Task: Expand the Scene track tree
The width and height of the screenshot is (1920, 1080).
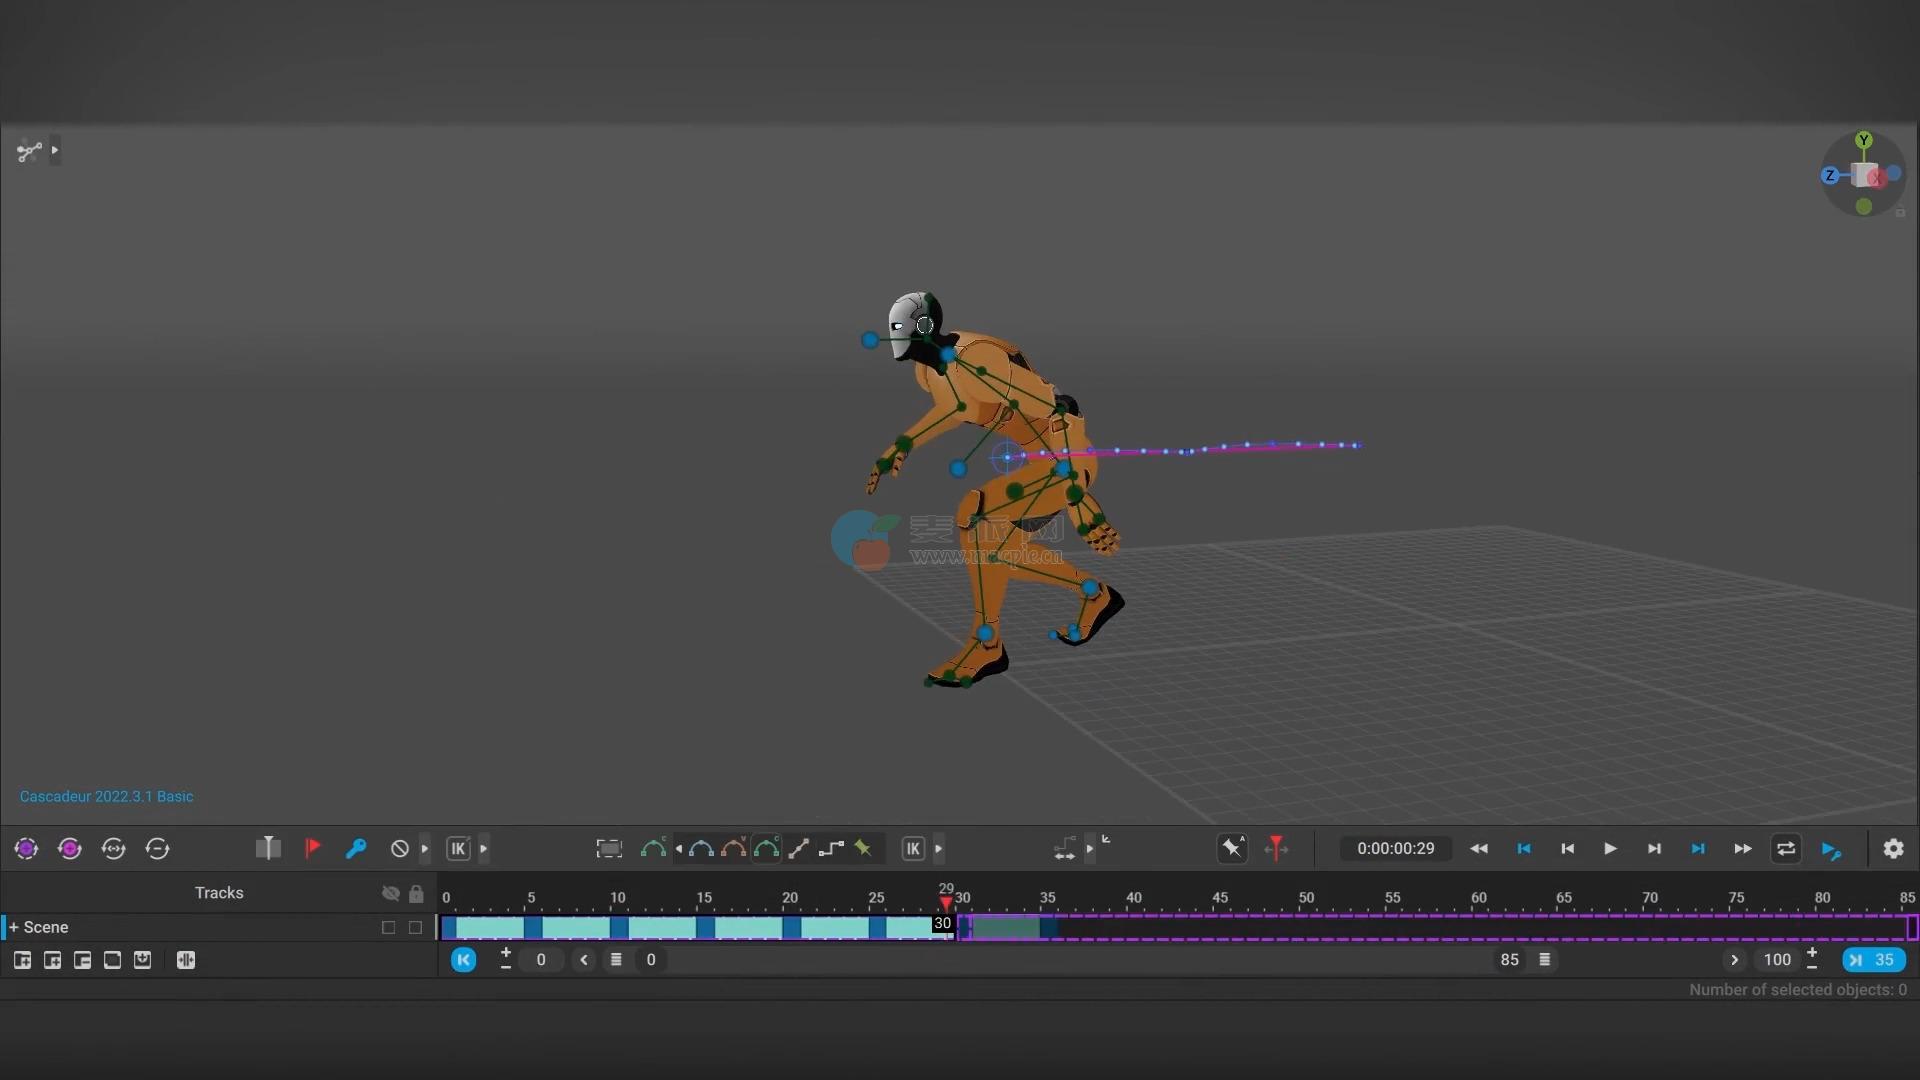Action: coord(14,928)
